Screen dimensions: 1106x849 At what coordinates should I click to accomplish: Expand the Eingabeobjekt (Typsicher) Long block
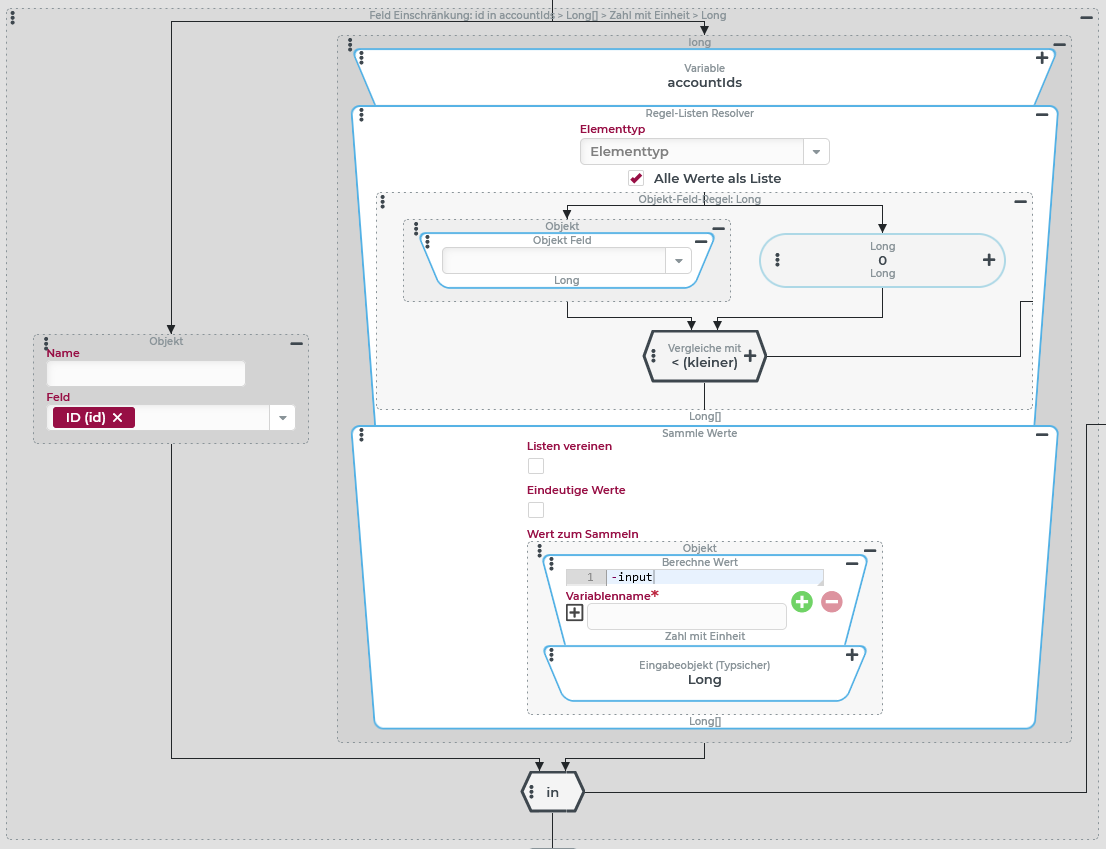coord(852,655)
